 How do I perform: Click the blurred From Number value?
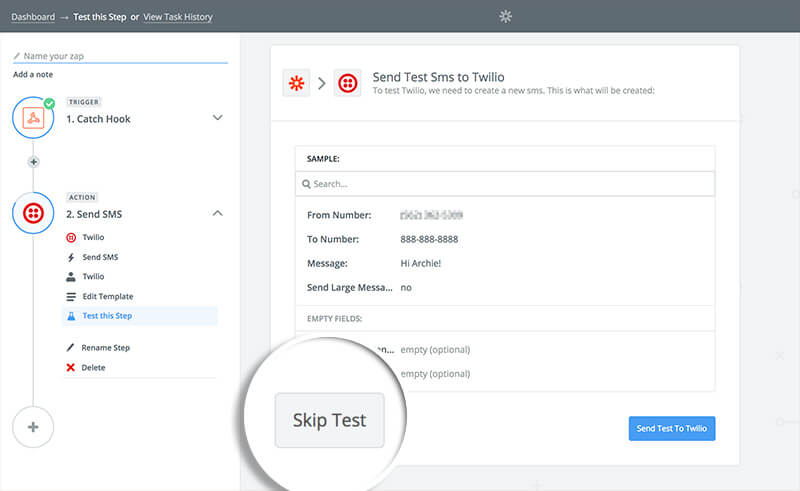(431, 215)
